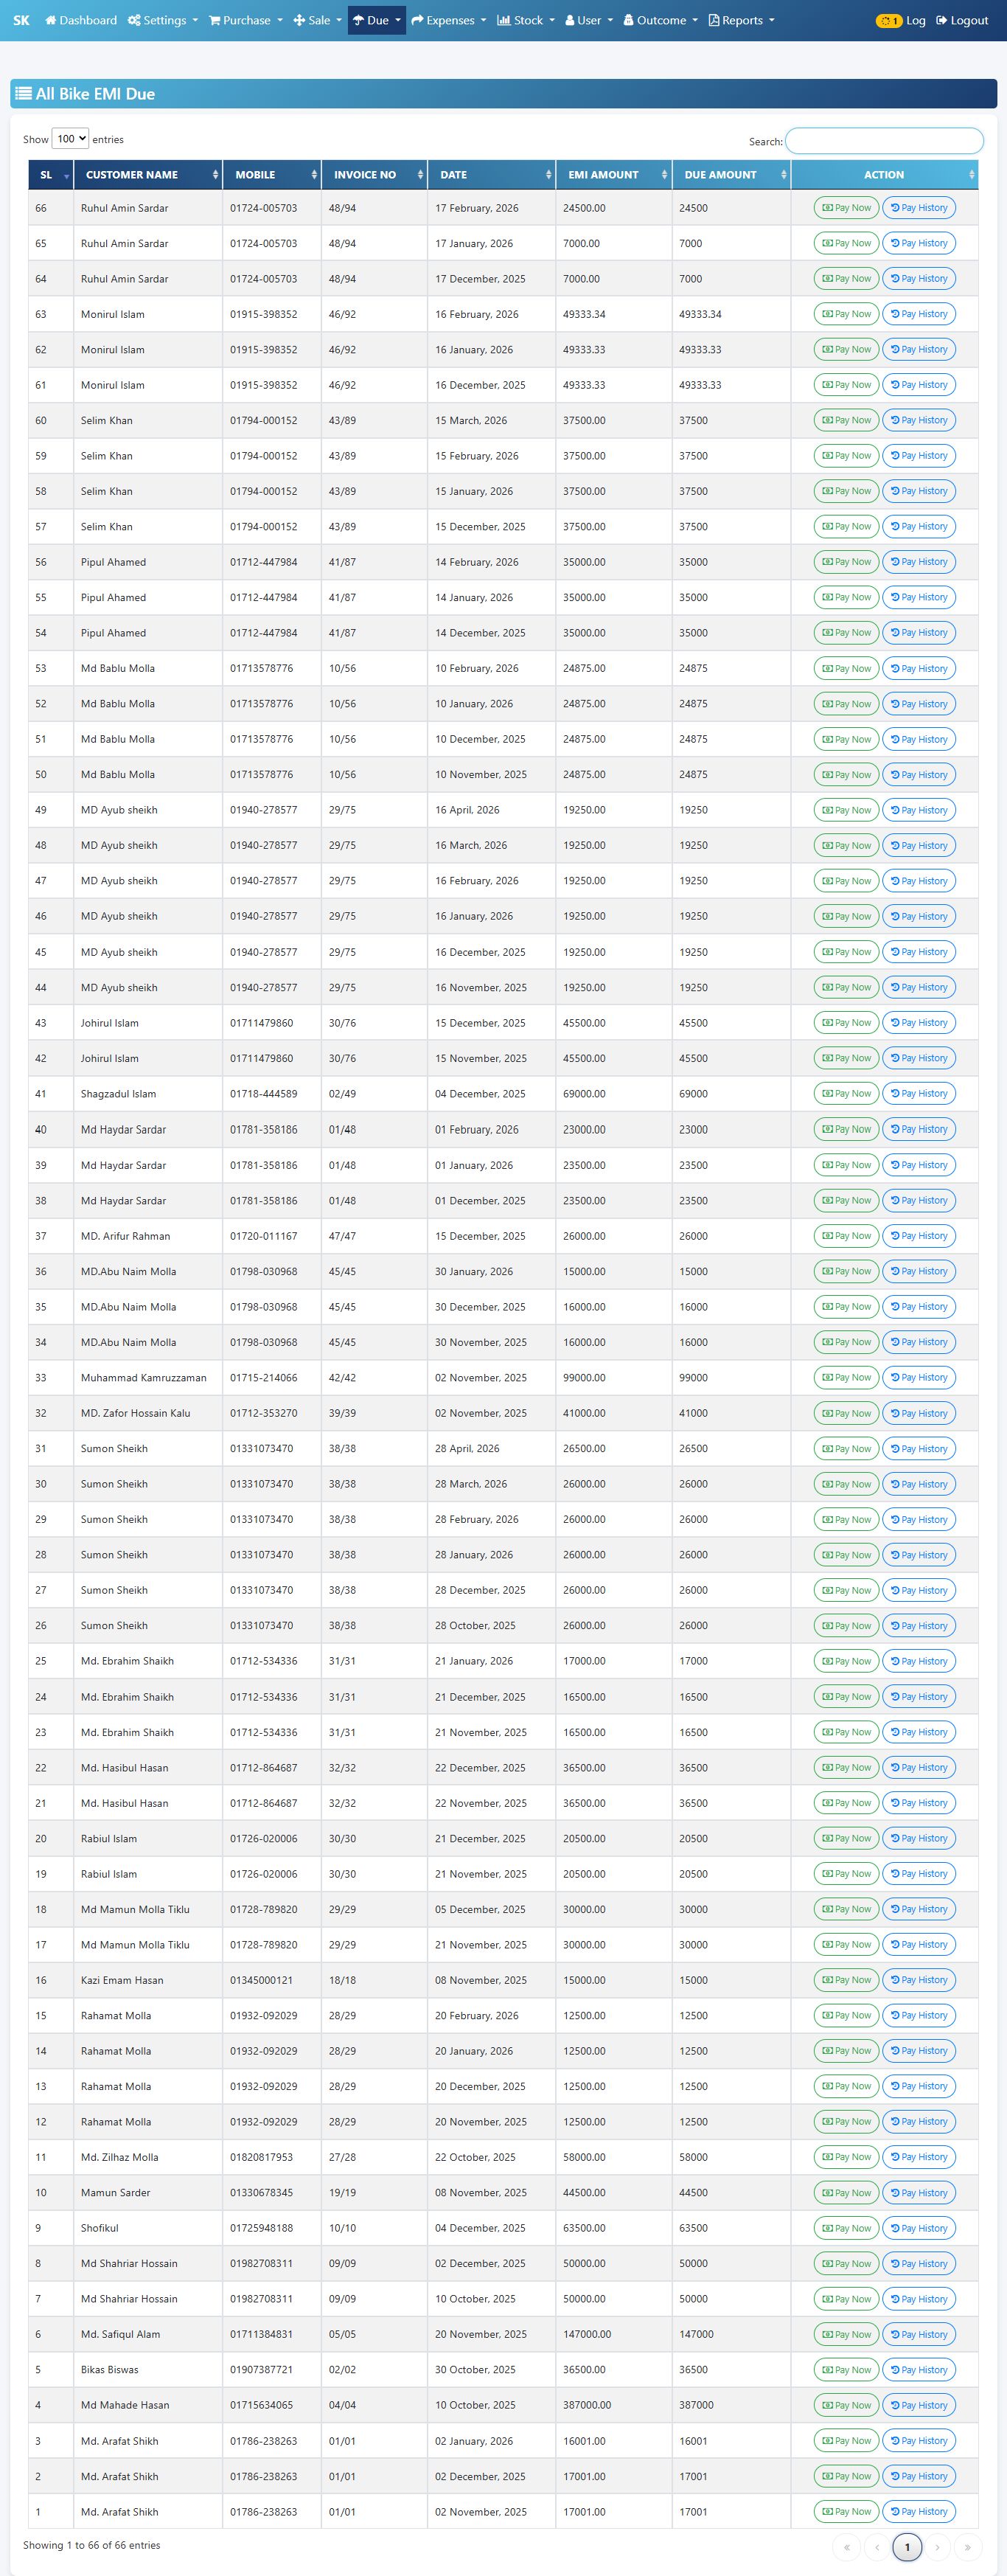Pay Now for SL 6 Md. Safiqul Alam

tap(846, 2335)
